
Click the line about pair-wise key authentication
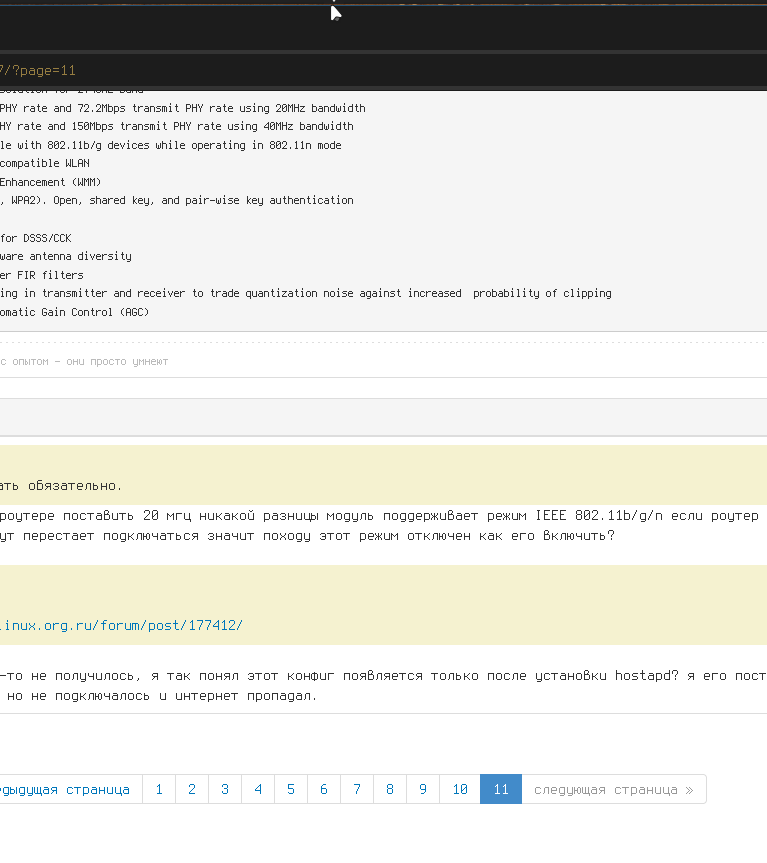177,200
